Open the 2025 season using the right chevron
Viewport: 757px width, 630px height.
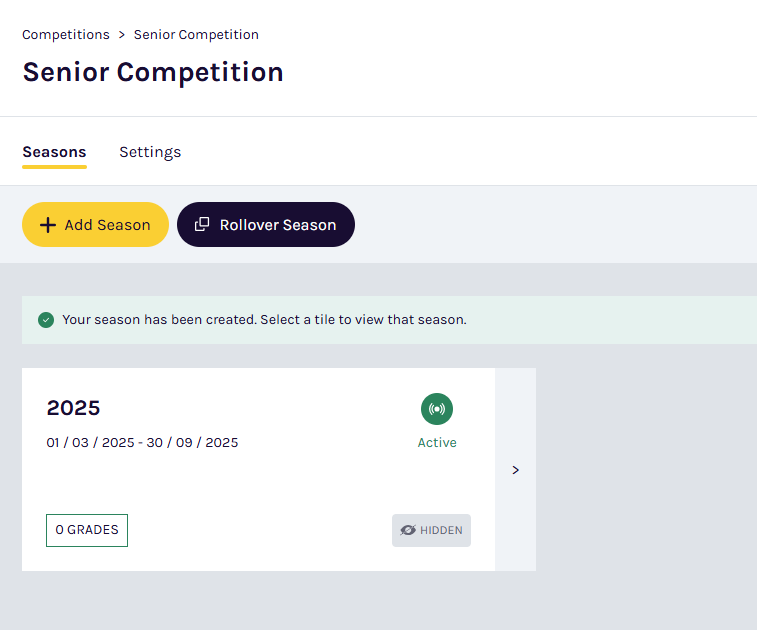pyautogui.click(x=515, y=470)
